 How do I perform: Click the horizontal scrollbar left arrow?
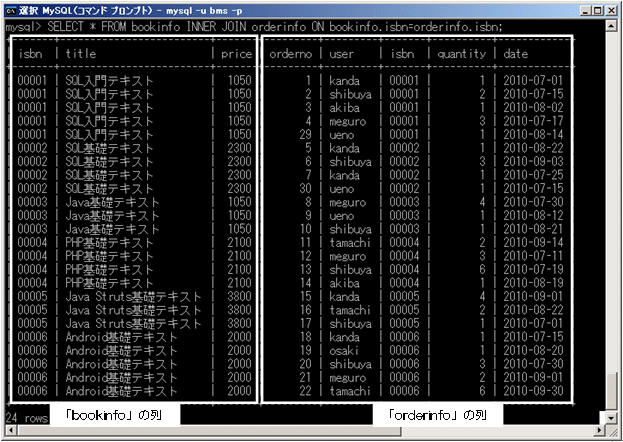click(x=11, y=430)
